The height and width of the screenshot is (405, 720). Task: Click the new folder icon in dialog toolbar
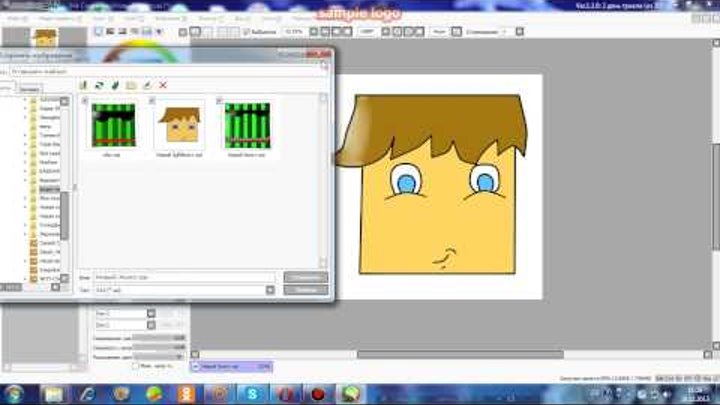[x=131, y=86]
